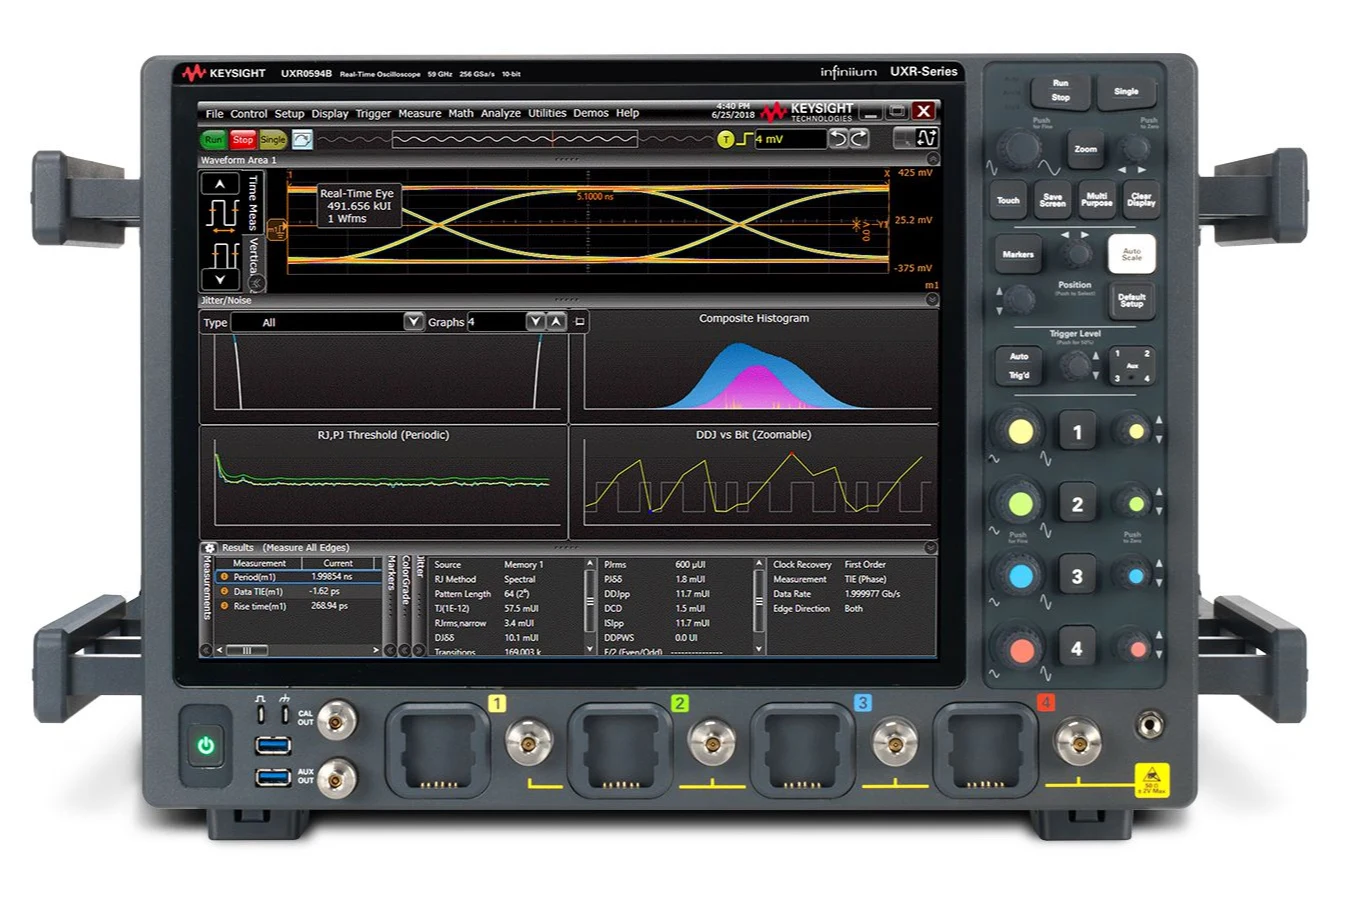Decrease Graphs count with down arrow
Viewport: 1350px width, 900px height.
[x=536, y=322]
